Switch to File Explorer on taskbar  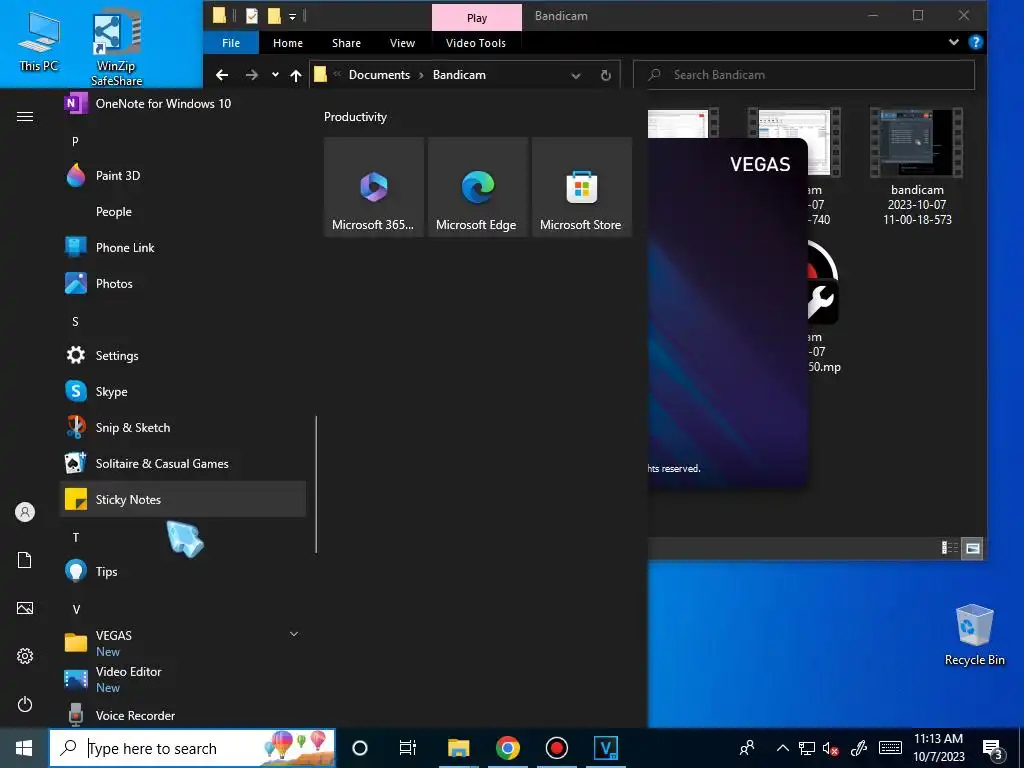point(458,748)
